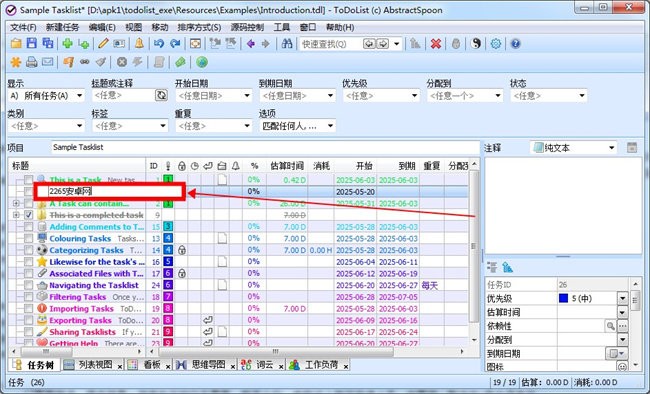Check the checkbox for Categorizing Tasks
This screenshot has height=394, width=650.
tap(28, 250)
